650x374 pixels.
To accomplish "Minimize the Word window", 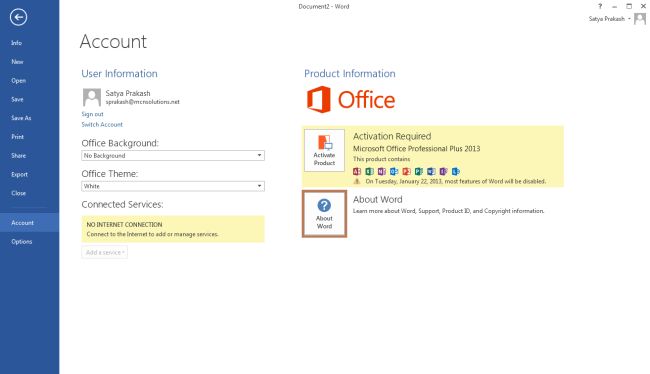I will coord(614,6).
